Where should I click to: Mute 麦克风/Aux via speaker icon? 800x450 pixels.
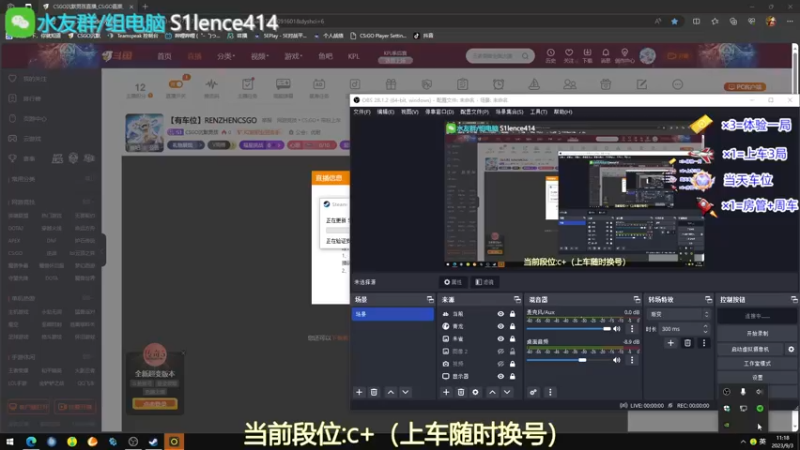[617, 329]
